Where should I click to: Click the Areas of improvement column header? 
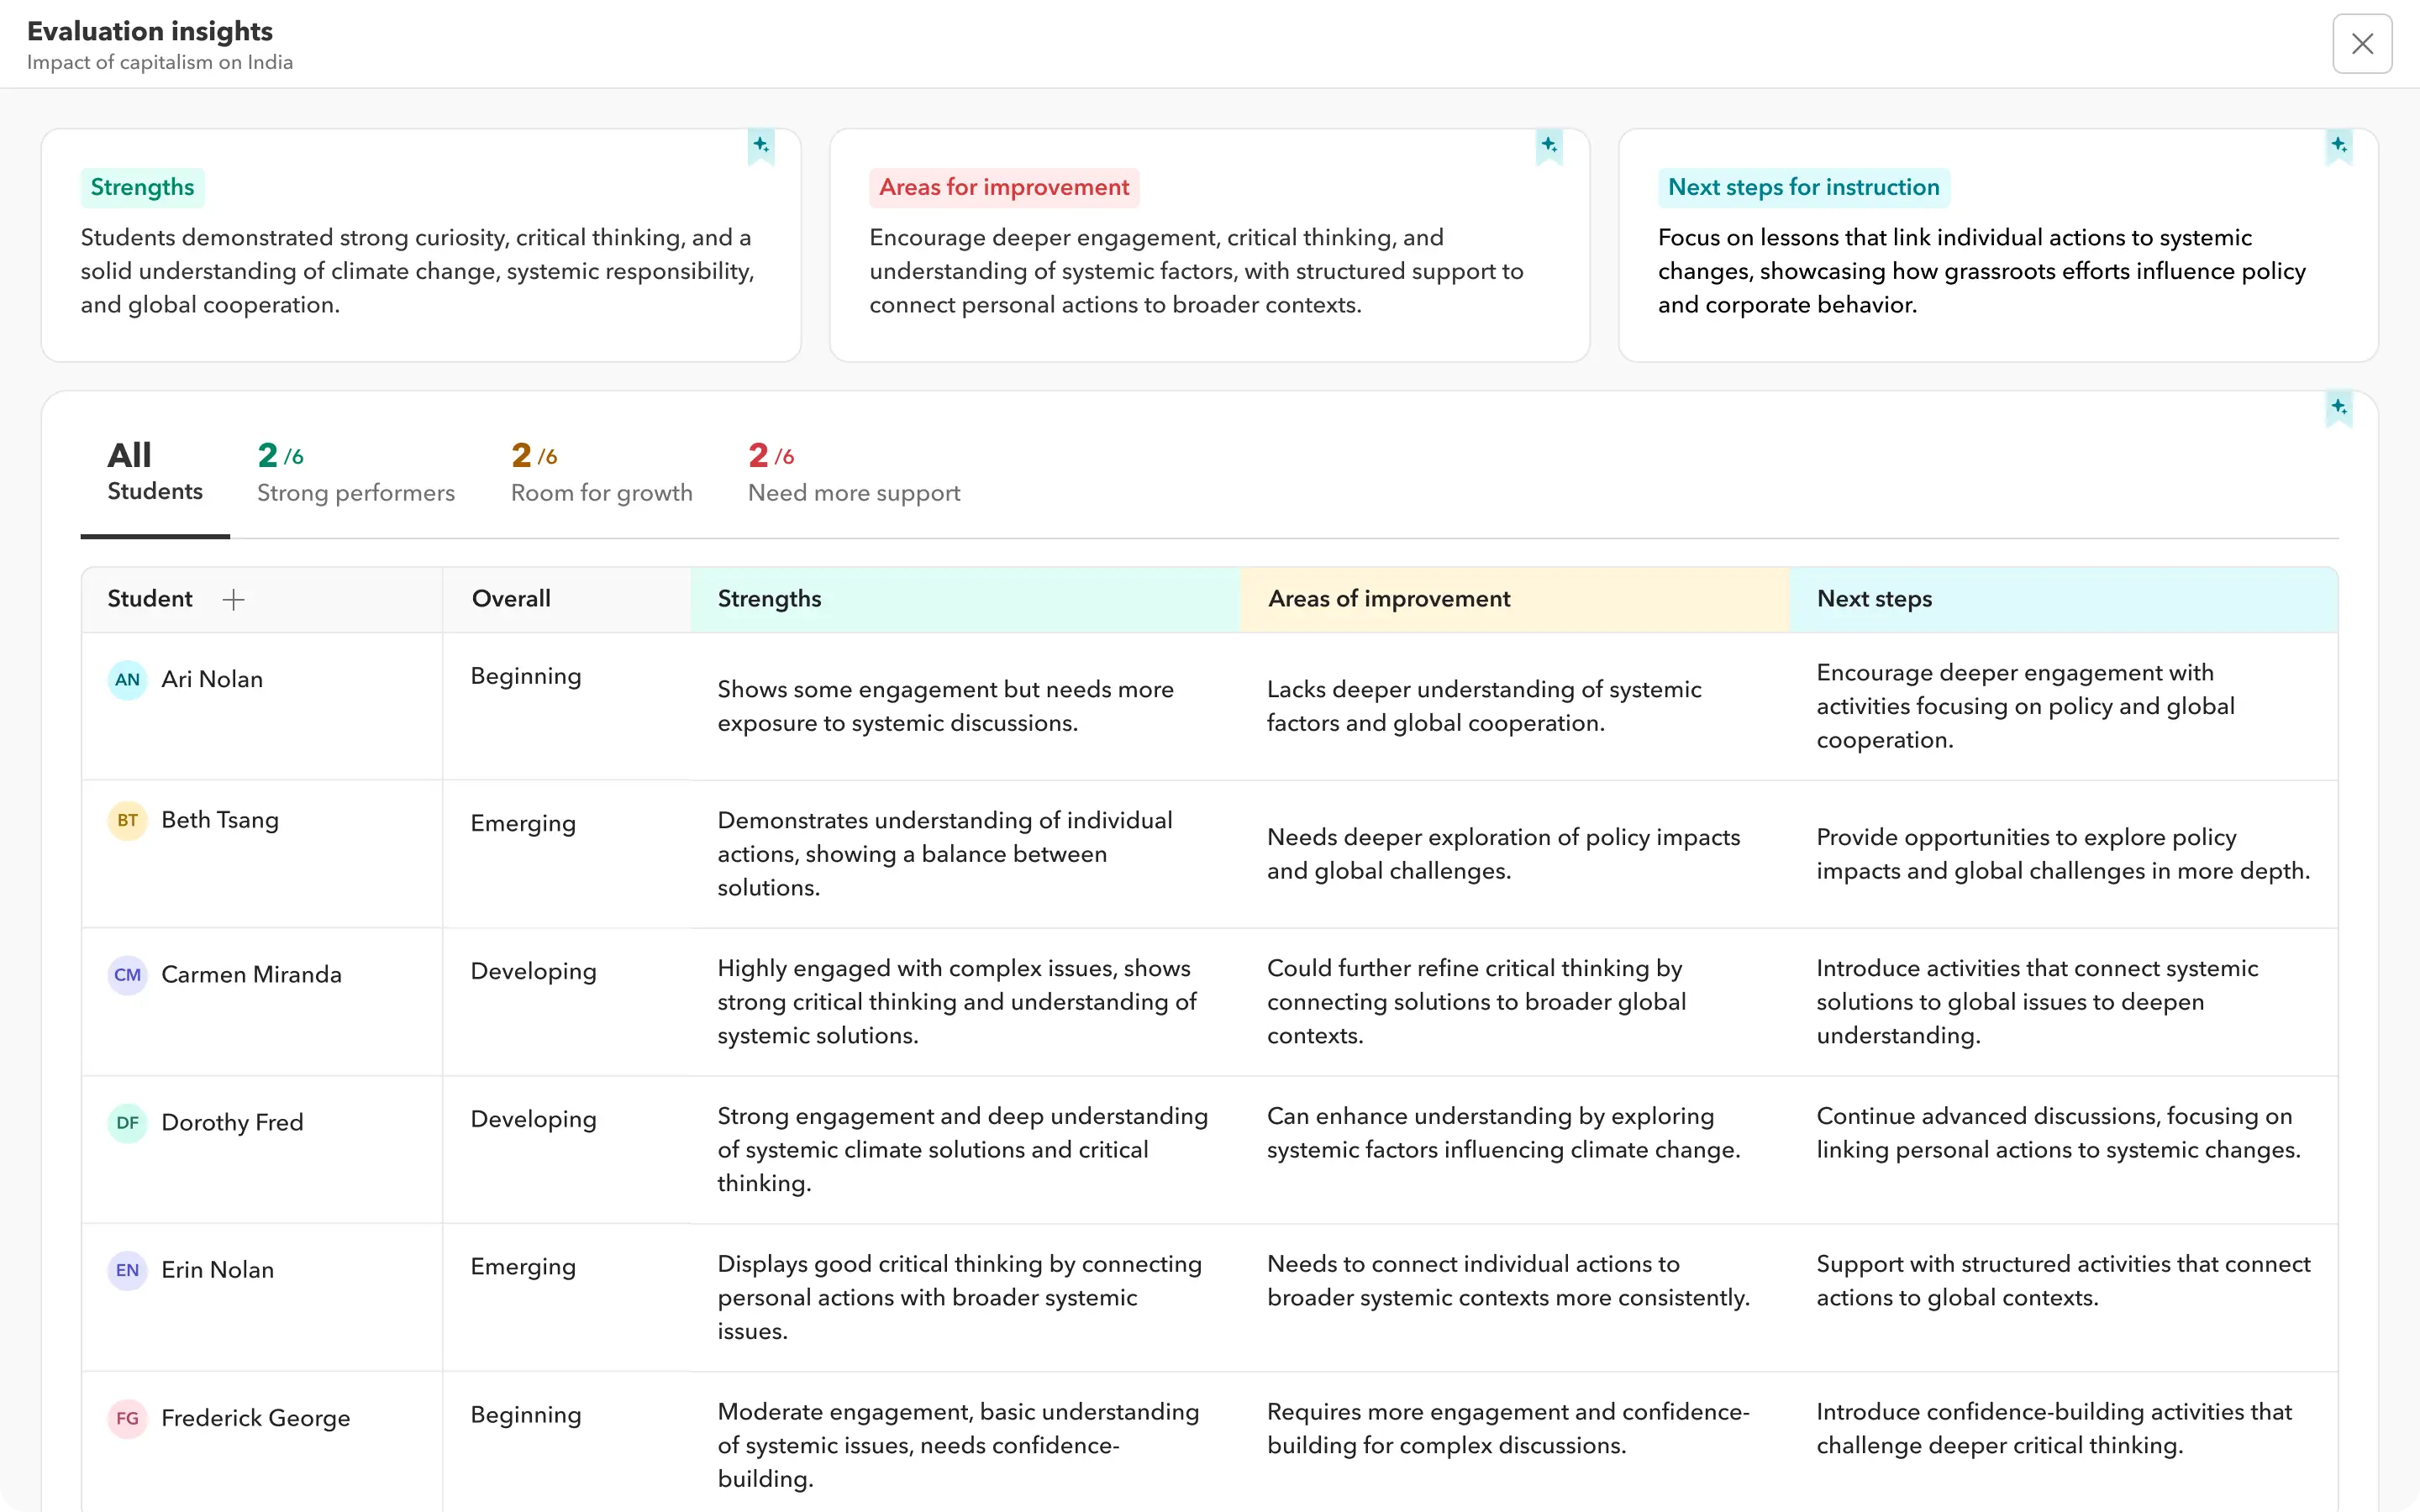pyautogui.click(x=1389, y=599)
